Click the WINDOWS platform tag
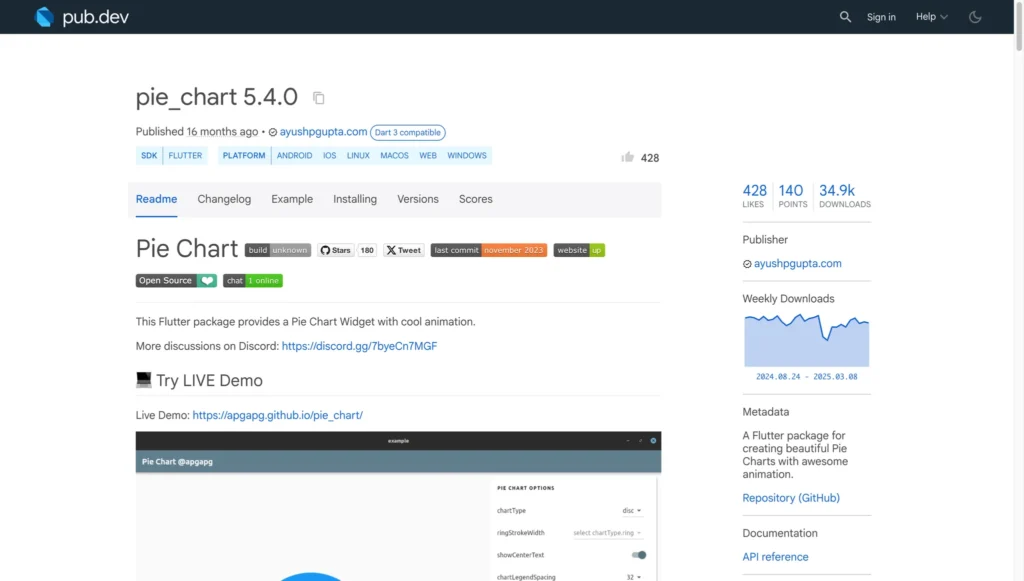The width and height of the screenshot is (1024, 581). pyautogui.click(x=467, y=155)
